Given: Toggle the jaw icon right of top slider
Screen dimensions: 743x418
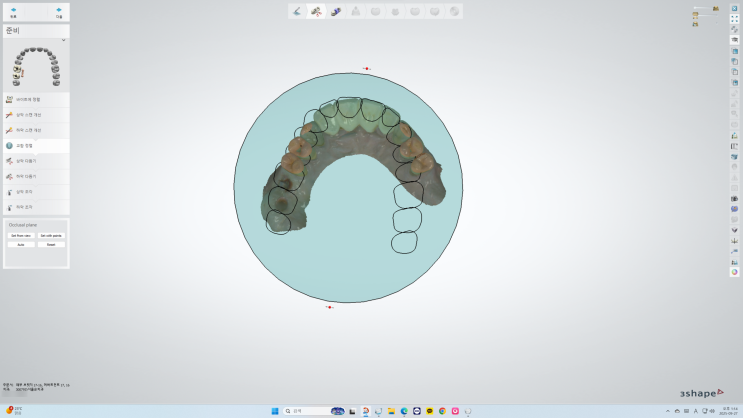Looking at the screenshot, I should click(716, 9).
